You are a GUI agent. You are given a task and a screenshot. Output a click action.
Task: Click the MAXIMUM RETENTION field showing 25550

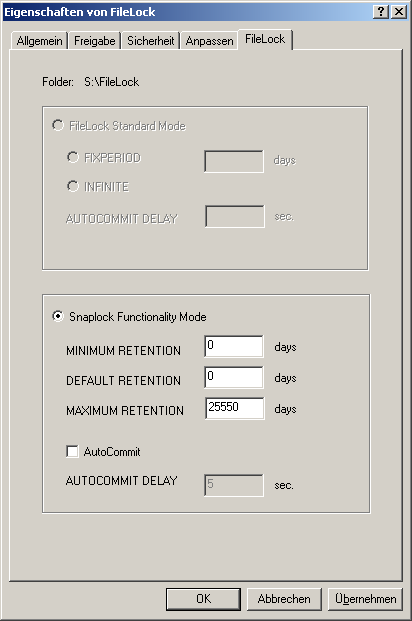pos(235,408)
